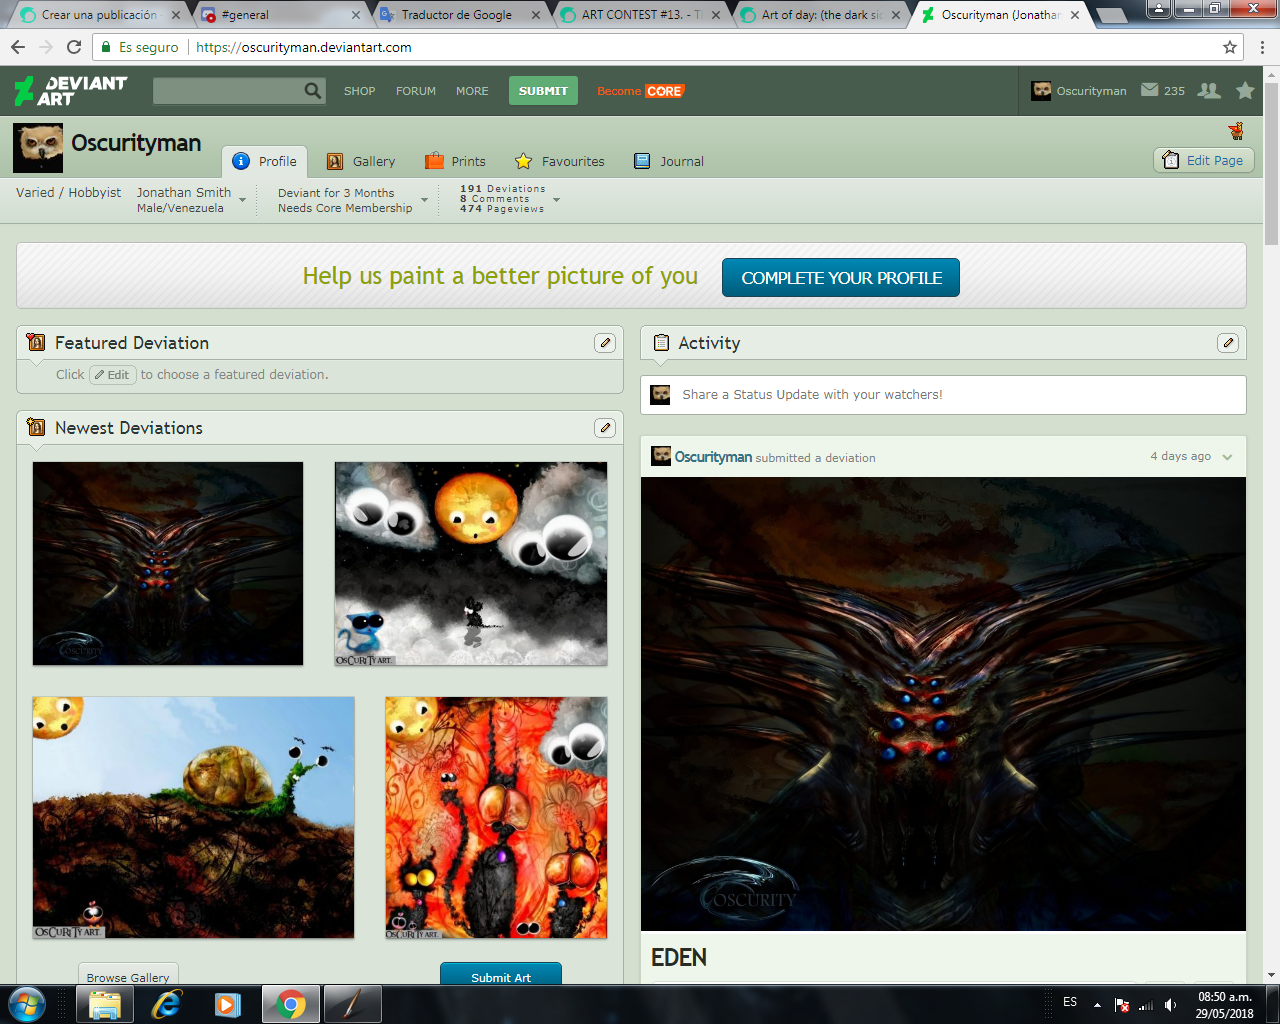The width and height of the screenshot is (1280, 1024).
Task: Edit the Activity panel with its pencil icon
Action: [x=1228, y=343]
